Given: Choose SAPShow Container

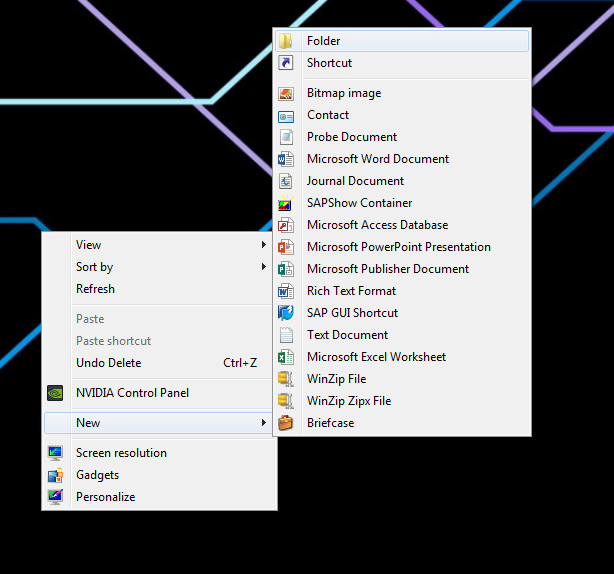Looking at the screenshot, I should (402, 203).
